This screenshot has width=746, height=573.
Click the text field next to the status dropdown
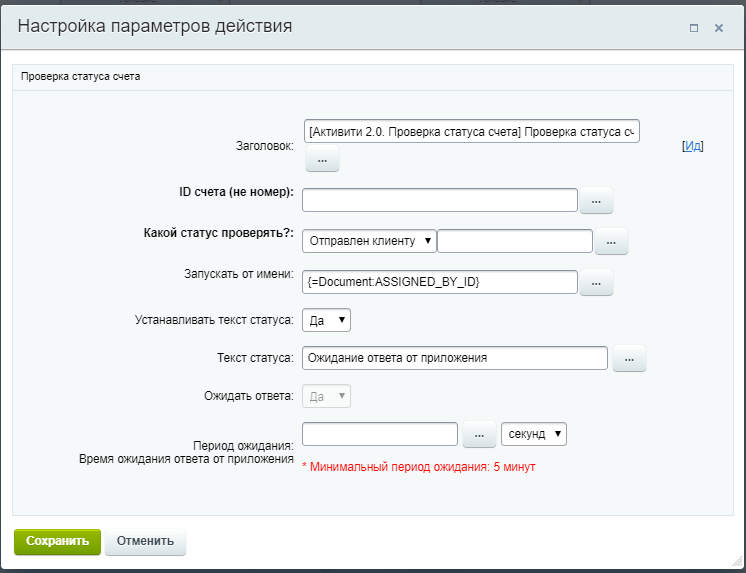click(x=515, y=241)
